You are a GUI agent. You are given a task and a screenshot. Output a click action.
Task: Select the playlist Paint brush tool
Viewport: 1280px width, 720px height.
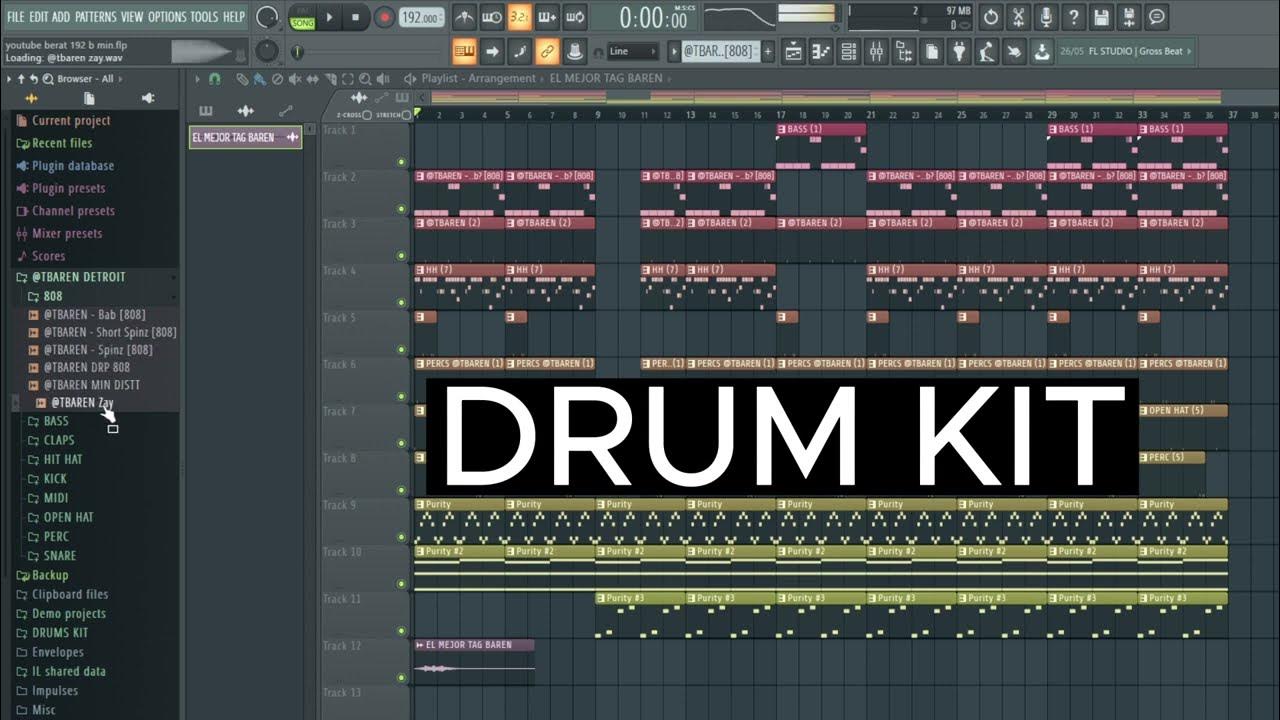coord(259,79)
